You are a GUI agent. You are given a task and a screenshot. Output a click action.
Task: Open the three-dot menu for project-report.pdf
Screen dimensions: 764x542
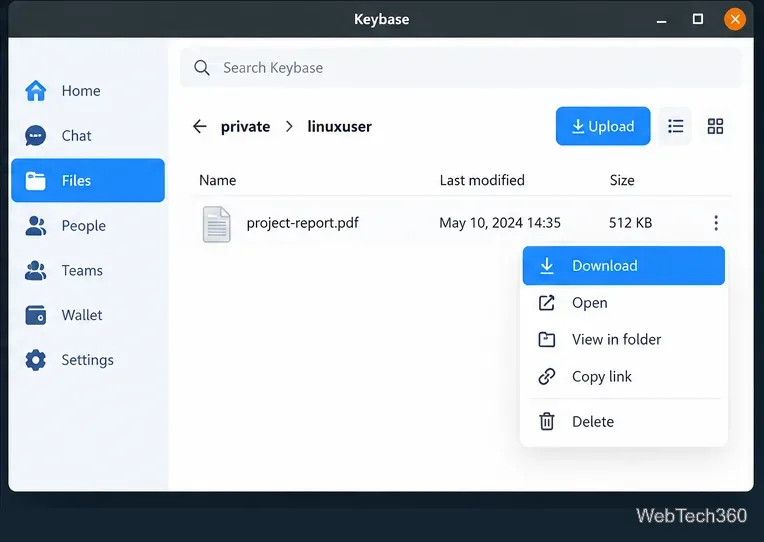point(716,223)
